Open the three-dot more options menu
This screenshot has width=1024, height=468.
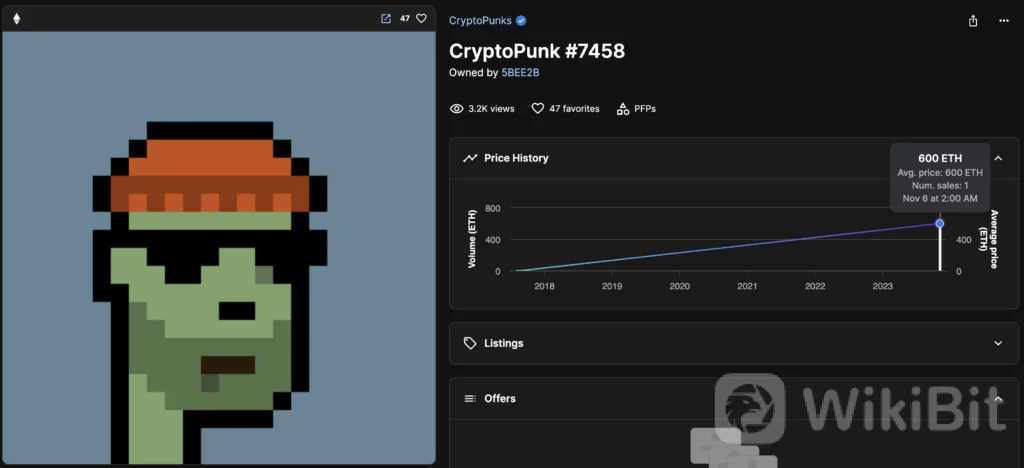1004,21
